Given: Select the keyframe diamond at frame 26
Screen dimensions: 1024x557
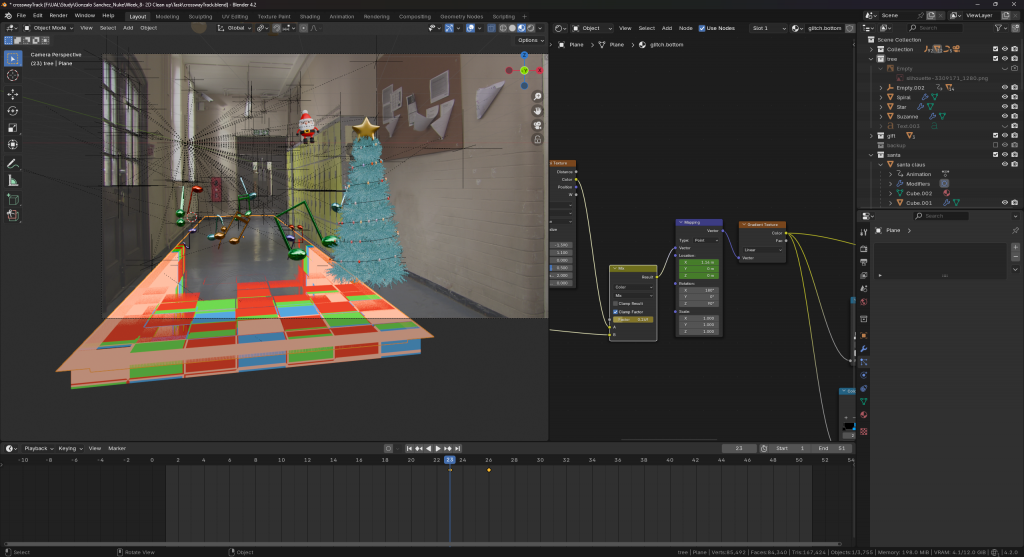Looking at the screenshot, I should (488, 470).
